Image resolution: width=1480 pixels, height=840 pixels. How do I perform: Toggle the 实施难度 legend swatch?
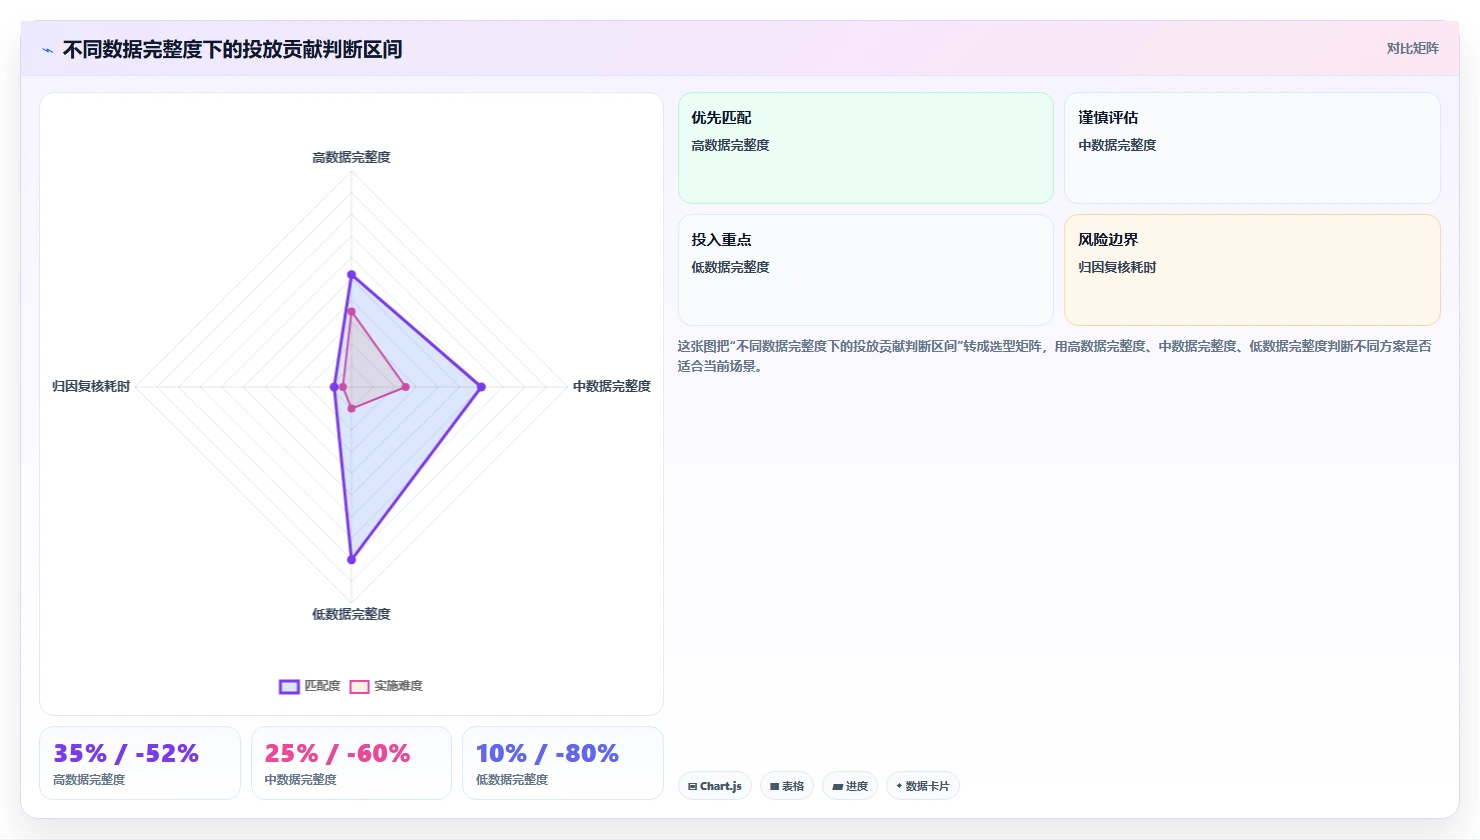click(359, 687)
